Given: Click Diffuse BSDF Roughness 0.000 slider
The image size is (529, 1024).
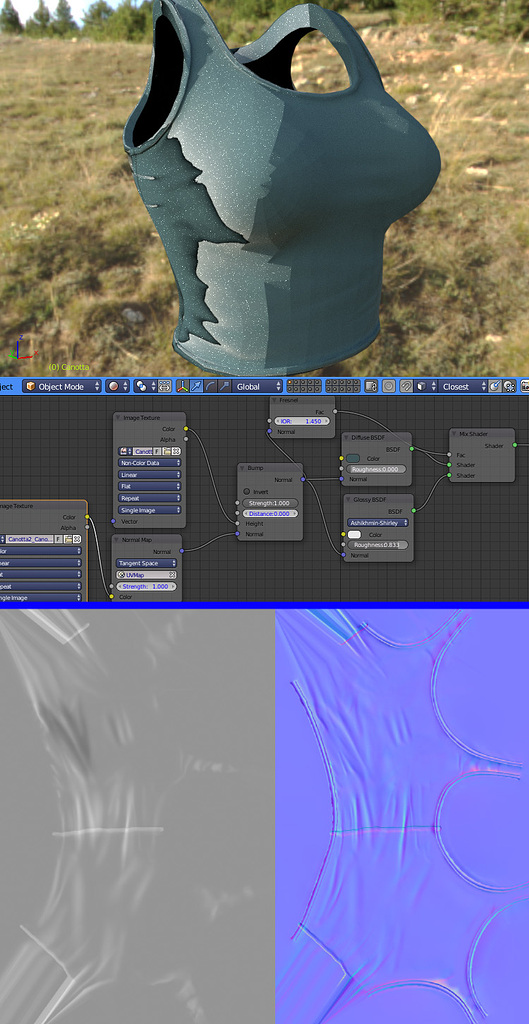Looking at the screenshot, I should click(377, 469).
